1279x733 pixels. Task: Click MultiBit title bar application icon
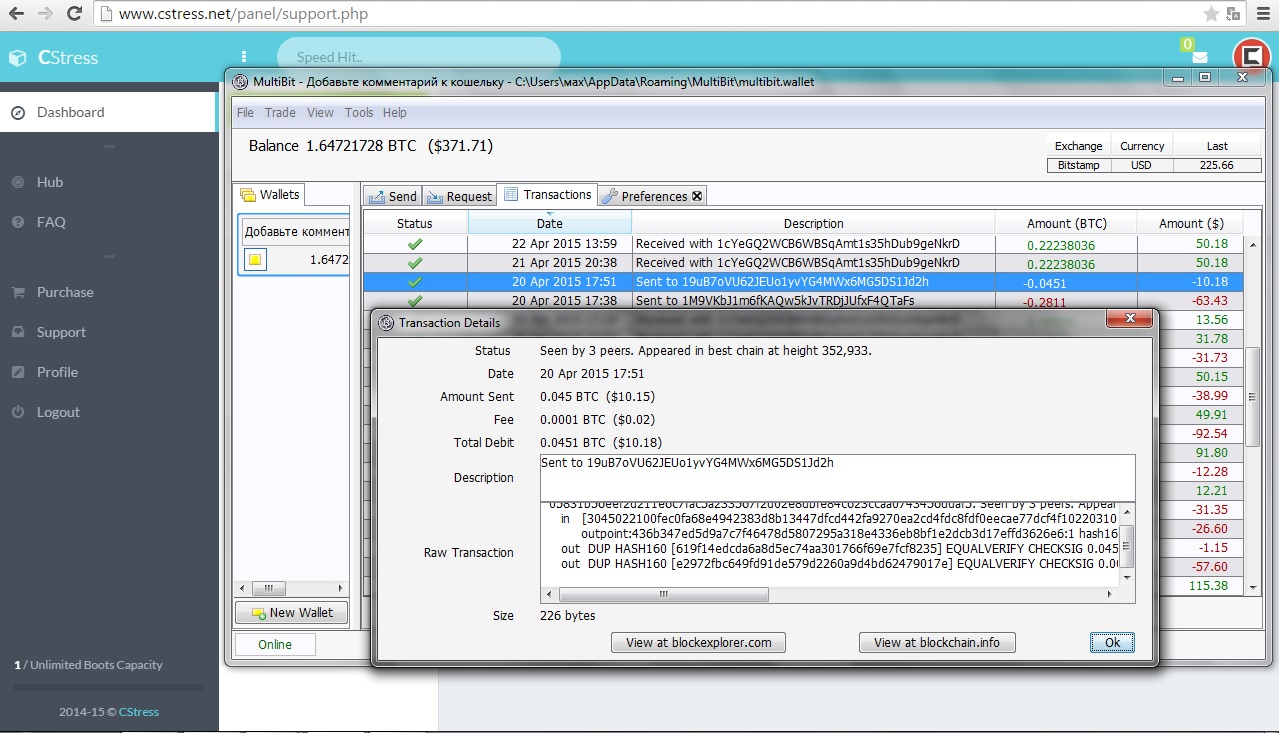[240, 81]
